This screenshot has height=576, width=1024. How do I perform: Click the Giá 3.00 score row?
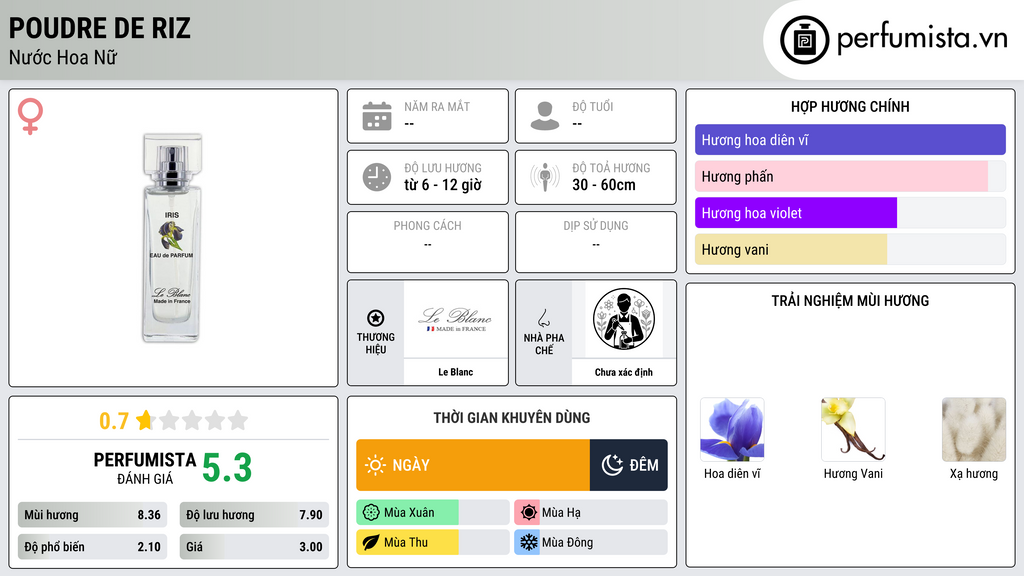pyautogui.click(x=254, y=547)
